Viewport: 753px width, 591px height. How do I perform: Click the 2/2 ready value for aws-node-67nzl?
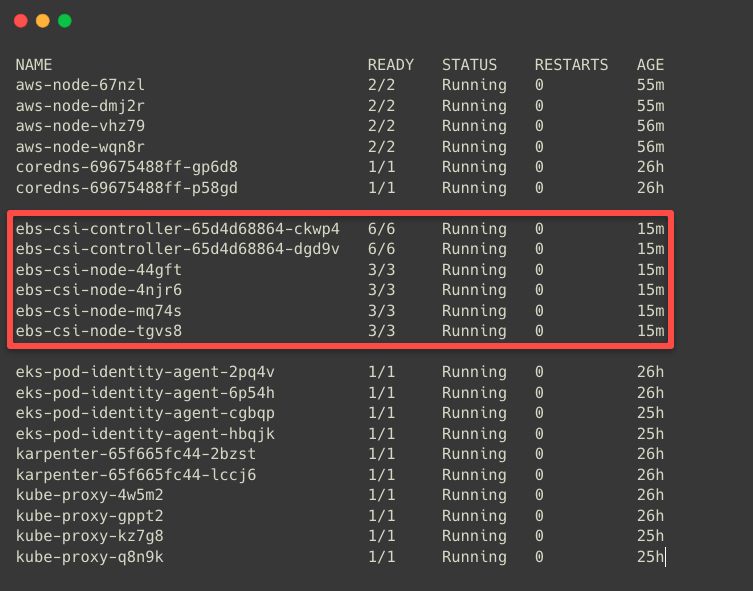pyautogui.click(x=381, y=85)
